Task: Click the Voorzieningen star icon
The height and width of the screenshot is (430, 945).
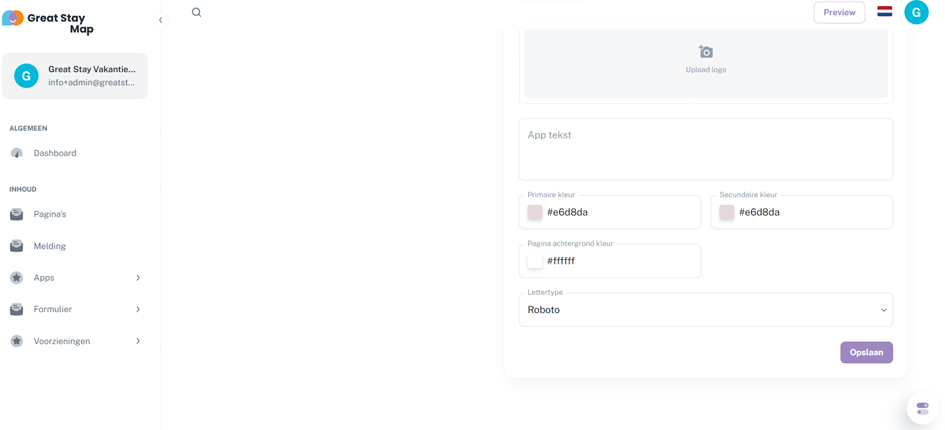Action: click(17, 341)
